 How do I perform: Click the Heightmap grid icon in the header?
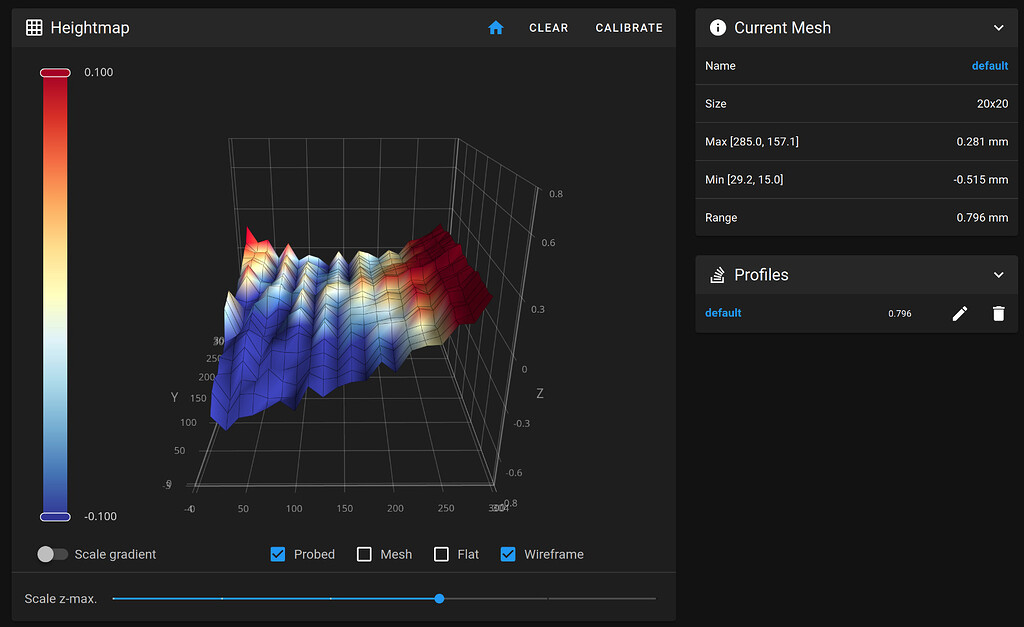click(x=35, y=28)
